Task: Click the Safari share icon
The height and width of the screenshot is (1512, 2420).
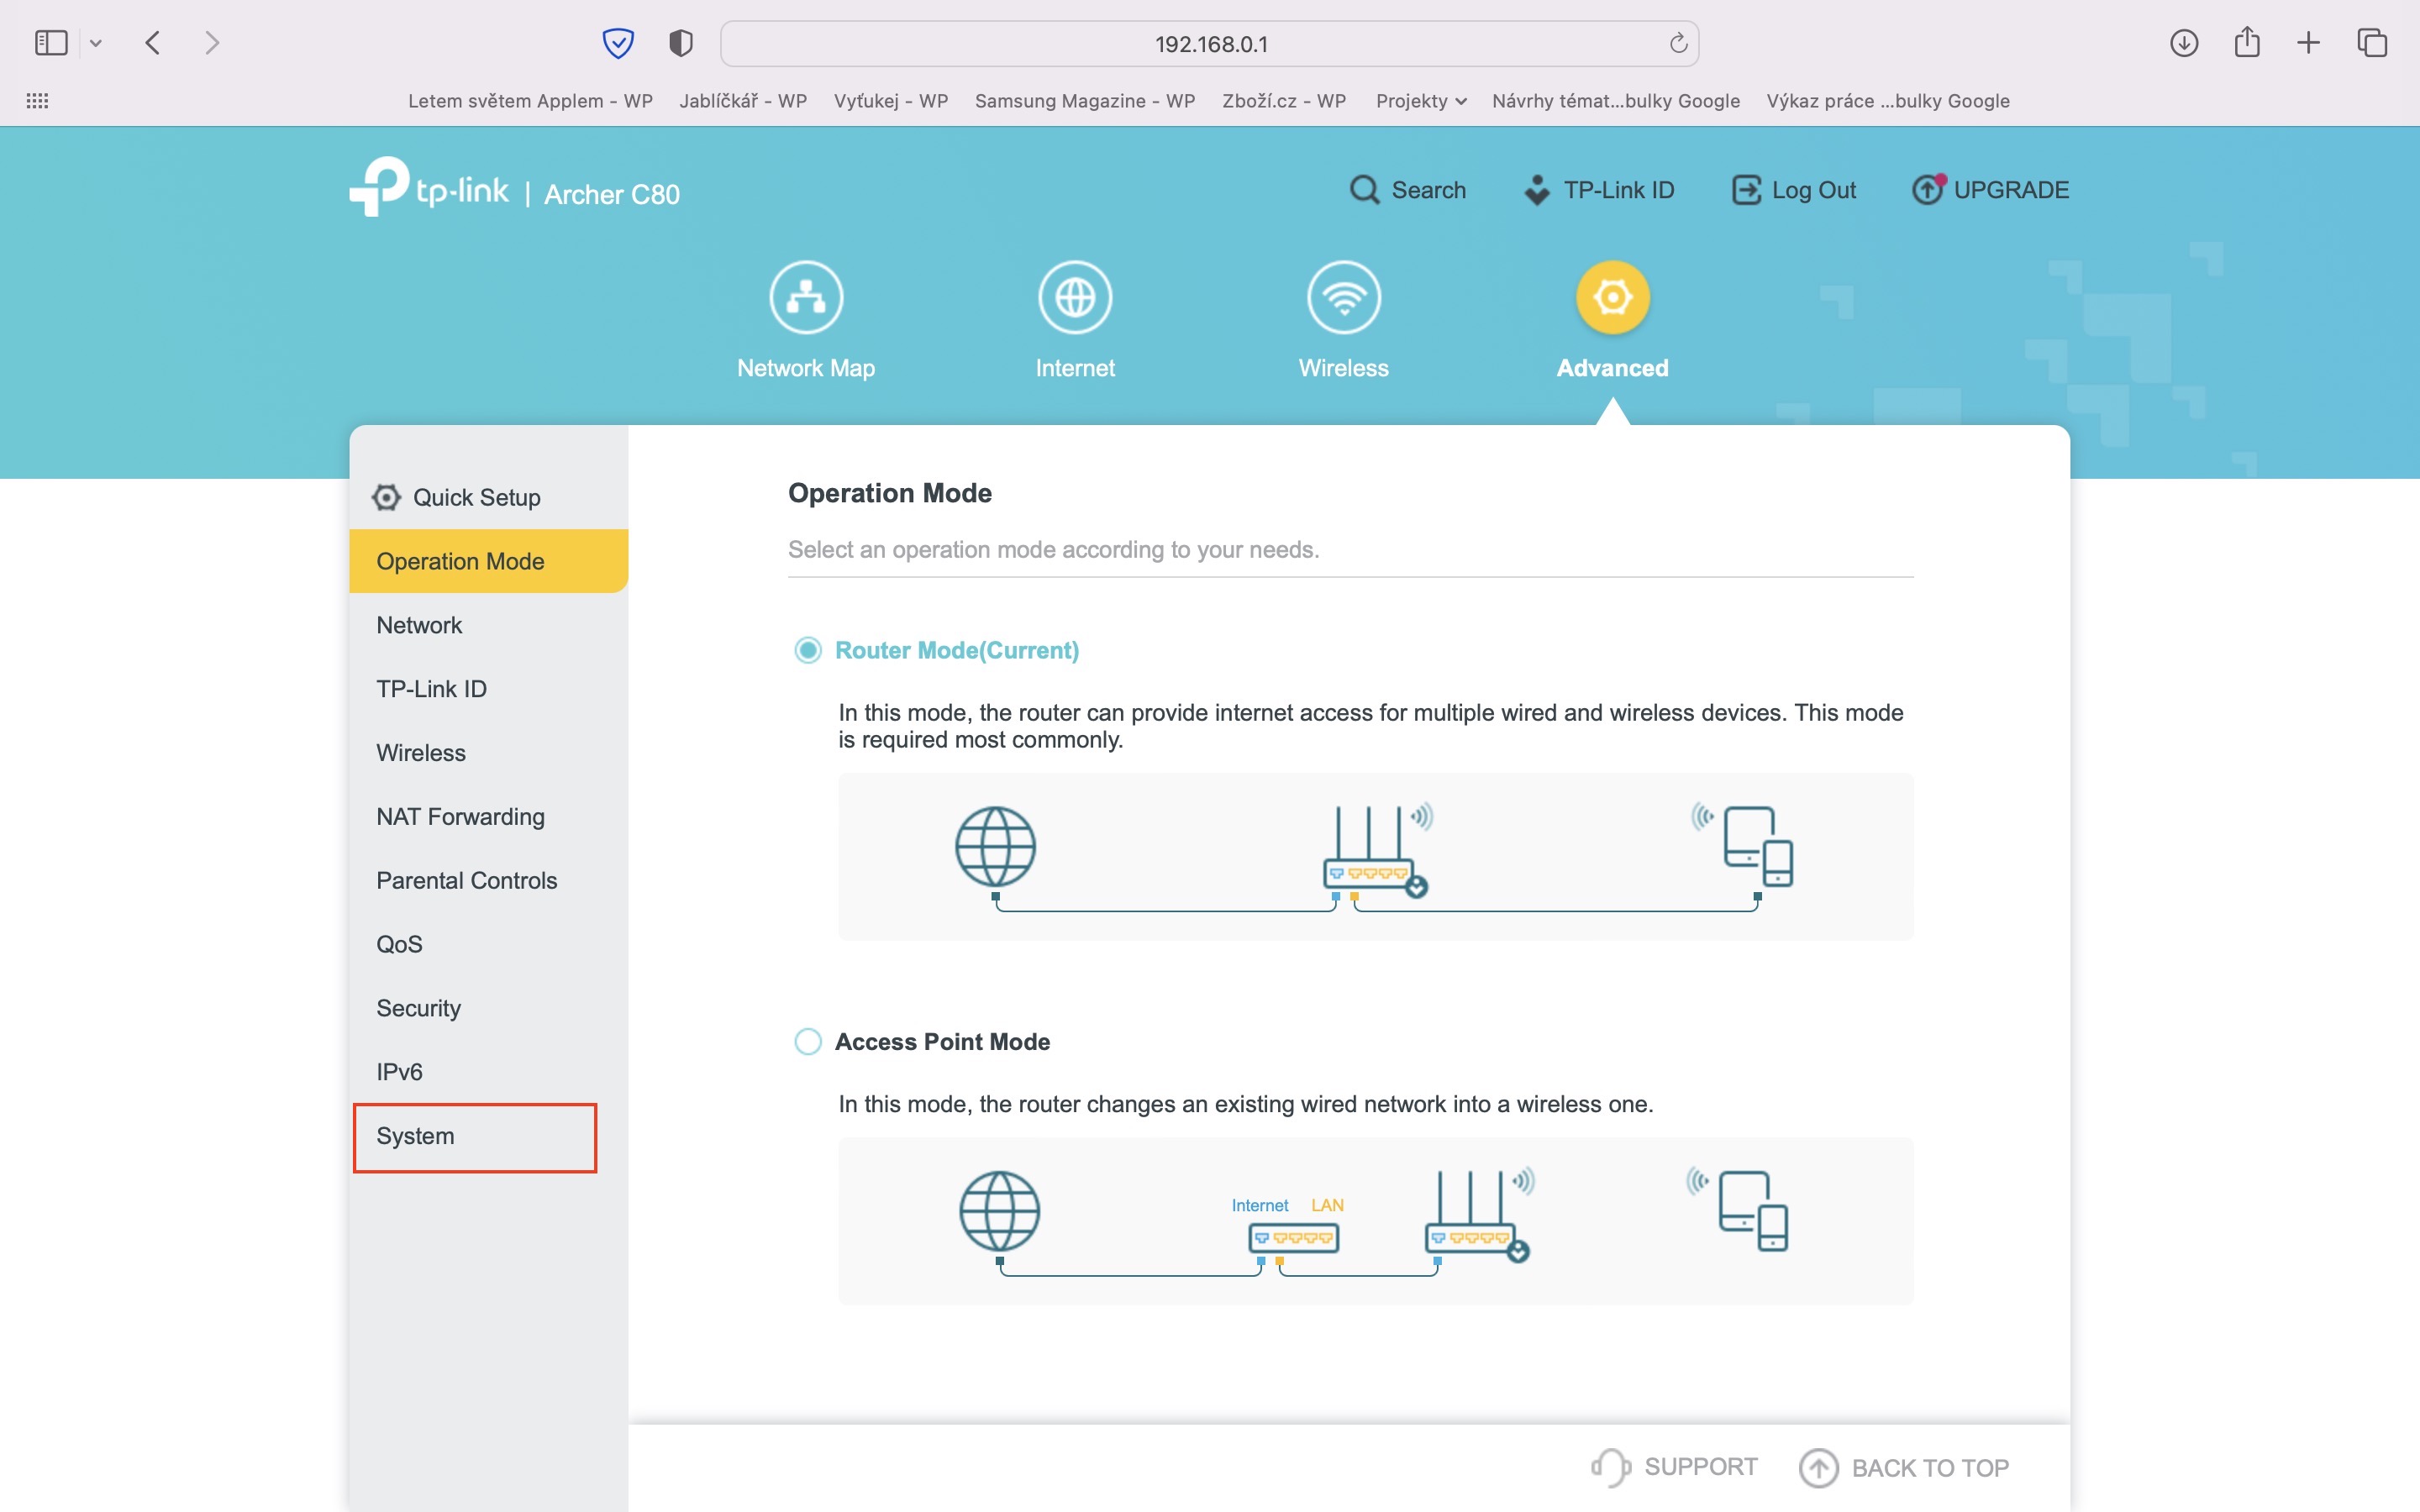Action: (x=2247, y=43)
